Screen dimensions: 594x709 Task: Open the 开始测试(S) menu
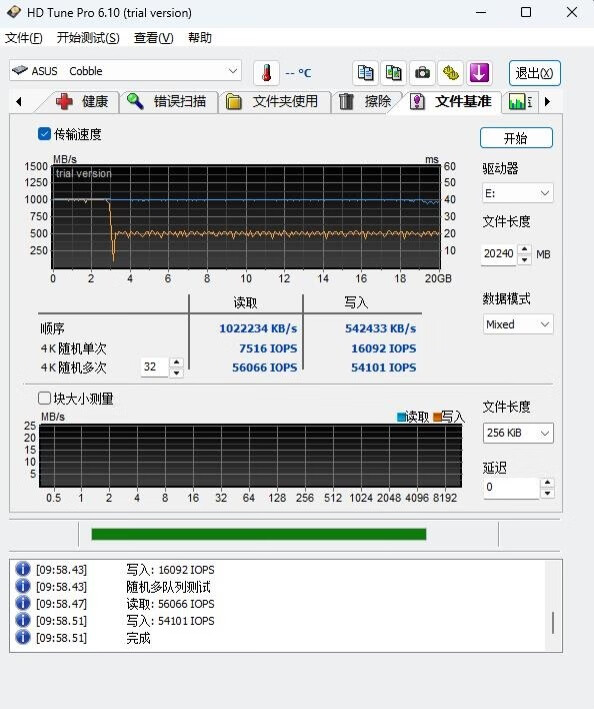(x=88, y=38)
